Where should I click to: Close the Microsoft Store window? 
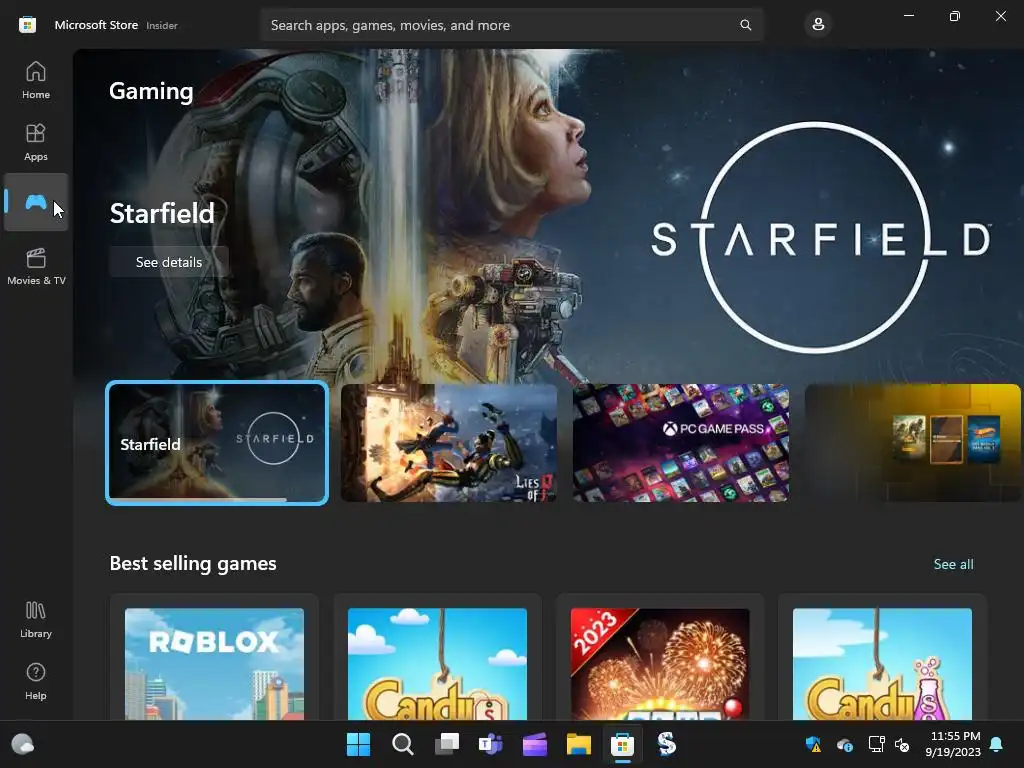[x=1000, y=16]
